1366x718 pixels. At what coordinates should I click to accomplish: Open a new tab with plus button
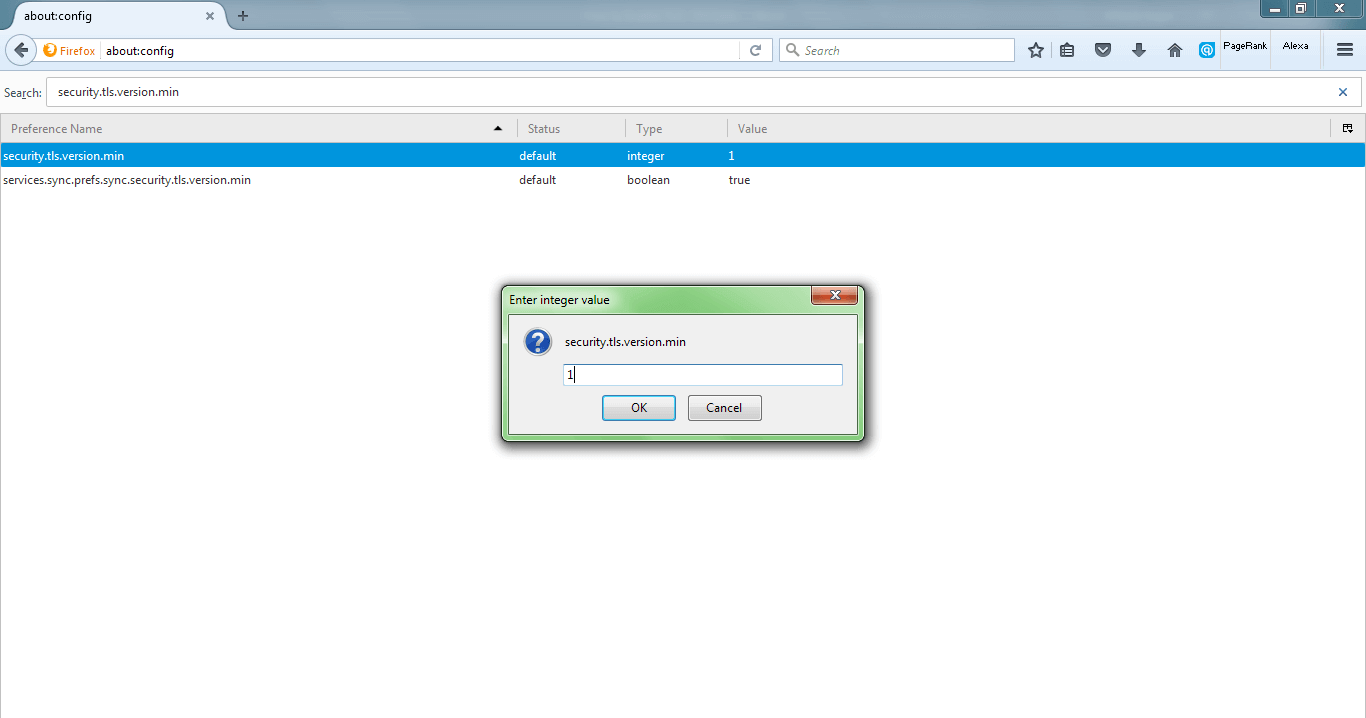point(243,16)
